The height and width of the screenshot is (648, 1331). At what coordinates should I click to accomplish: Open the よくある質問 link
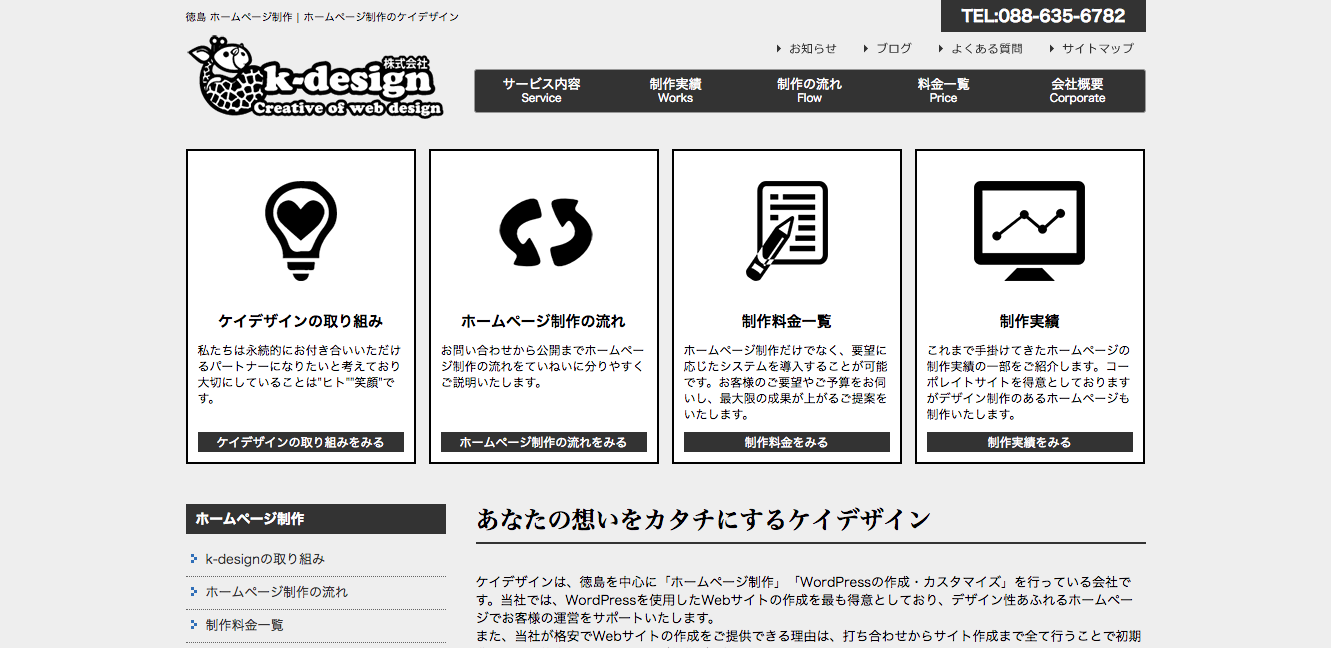click(986, 48)
